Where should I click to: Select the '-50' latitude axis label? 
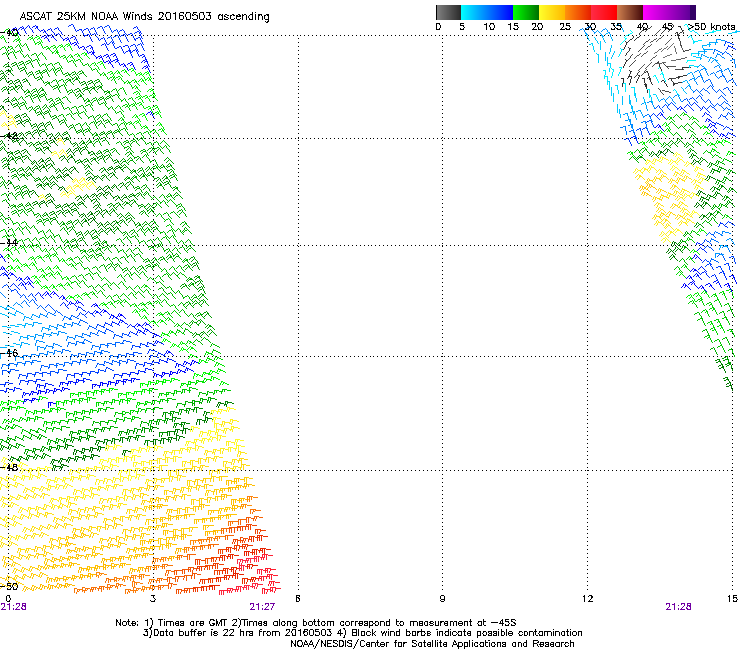tap(9, 586)
